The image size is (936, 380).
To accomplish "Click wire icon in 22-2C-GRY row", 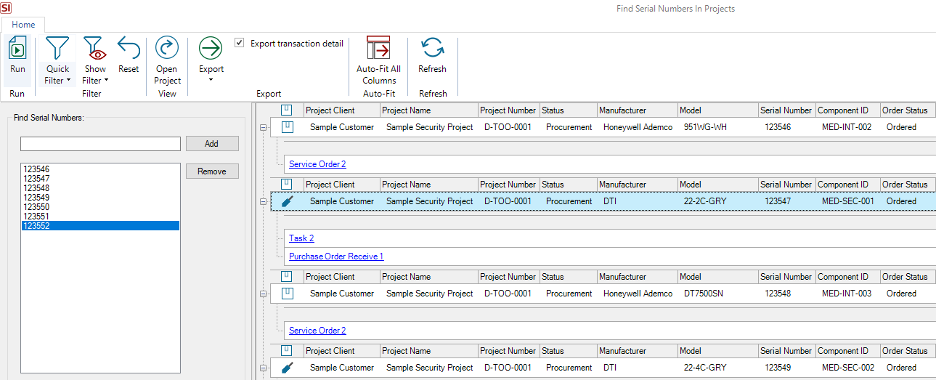I will 287,202.
